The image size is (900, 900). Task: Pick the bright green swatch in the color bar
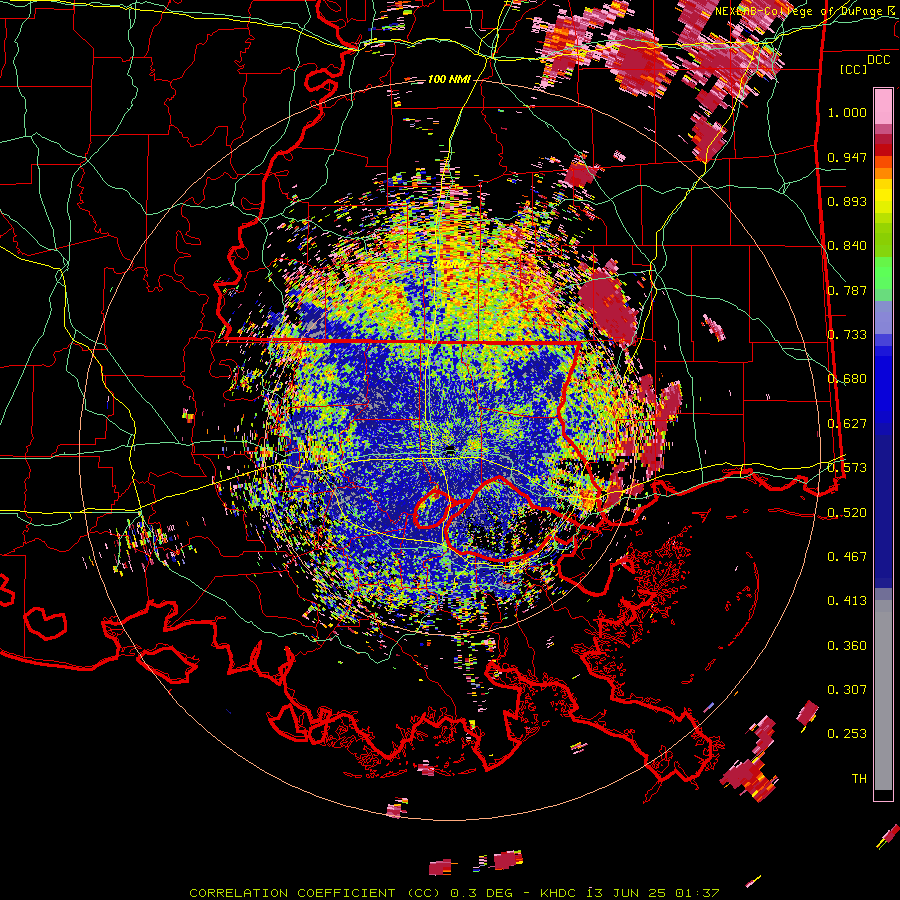[883, 273]
